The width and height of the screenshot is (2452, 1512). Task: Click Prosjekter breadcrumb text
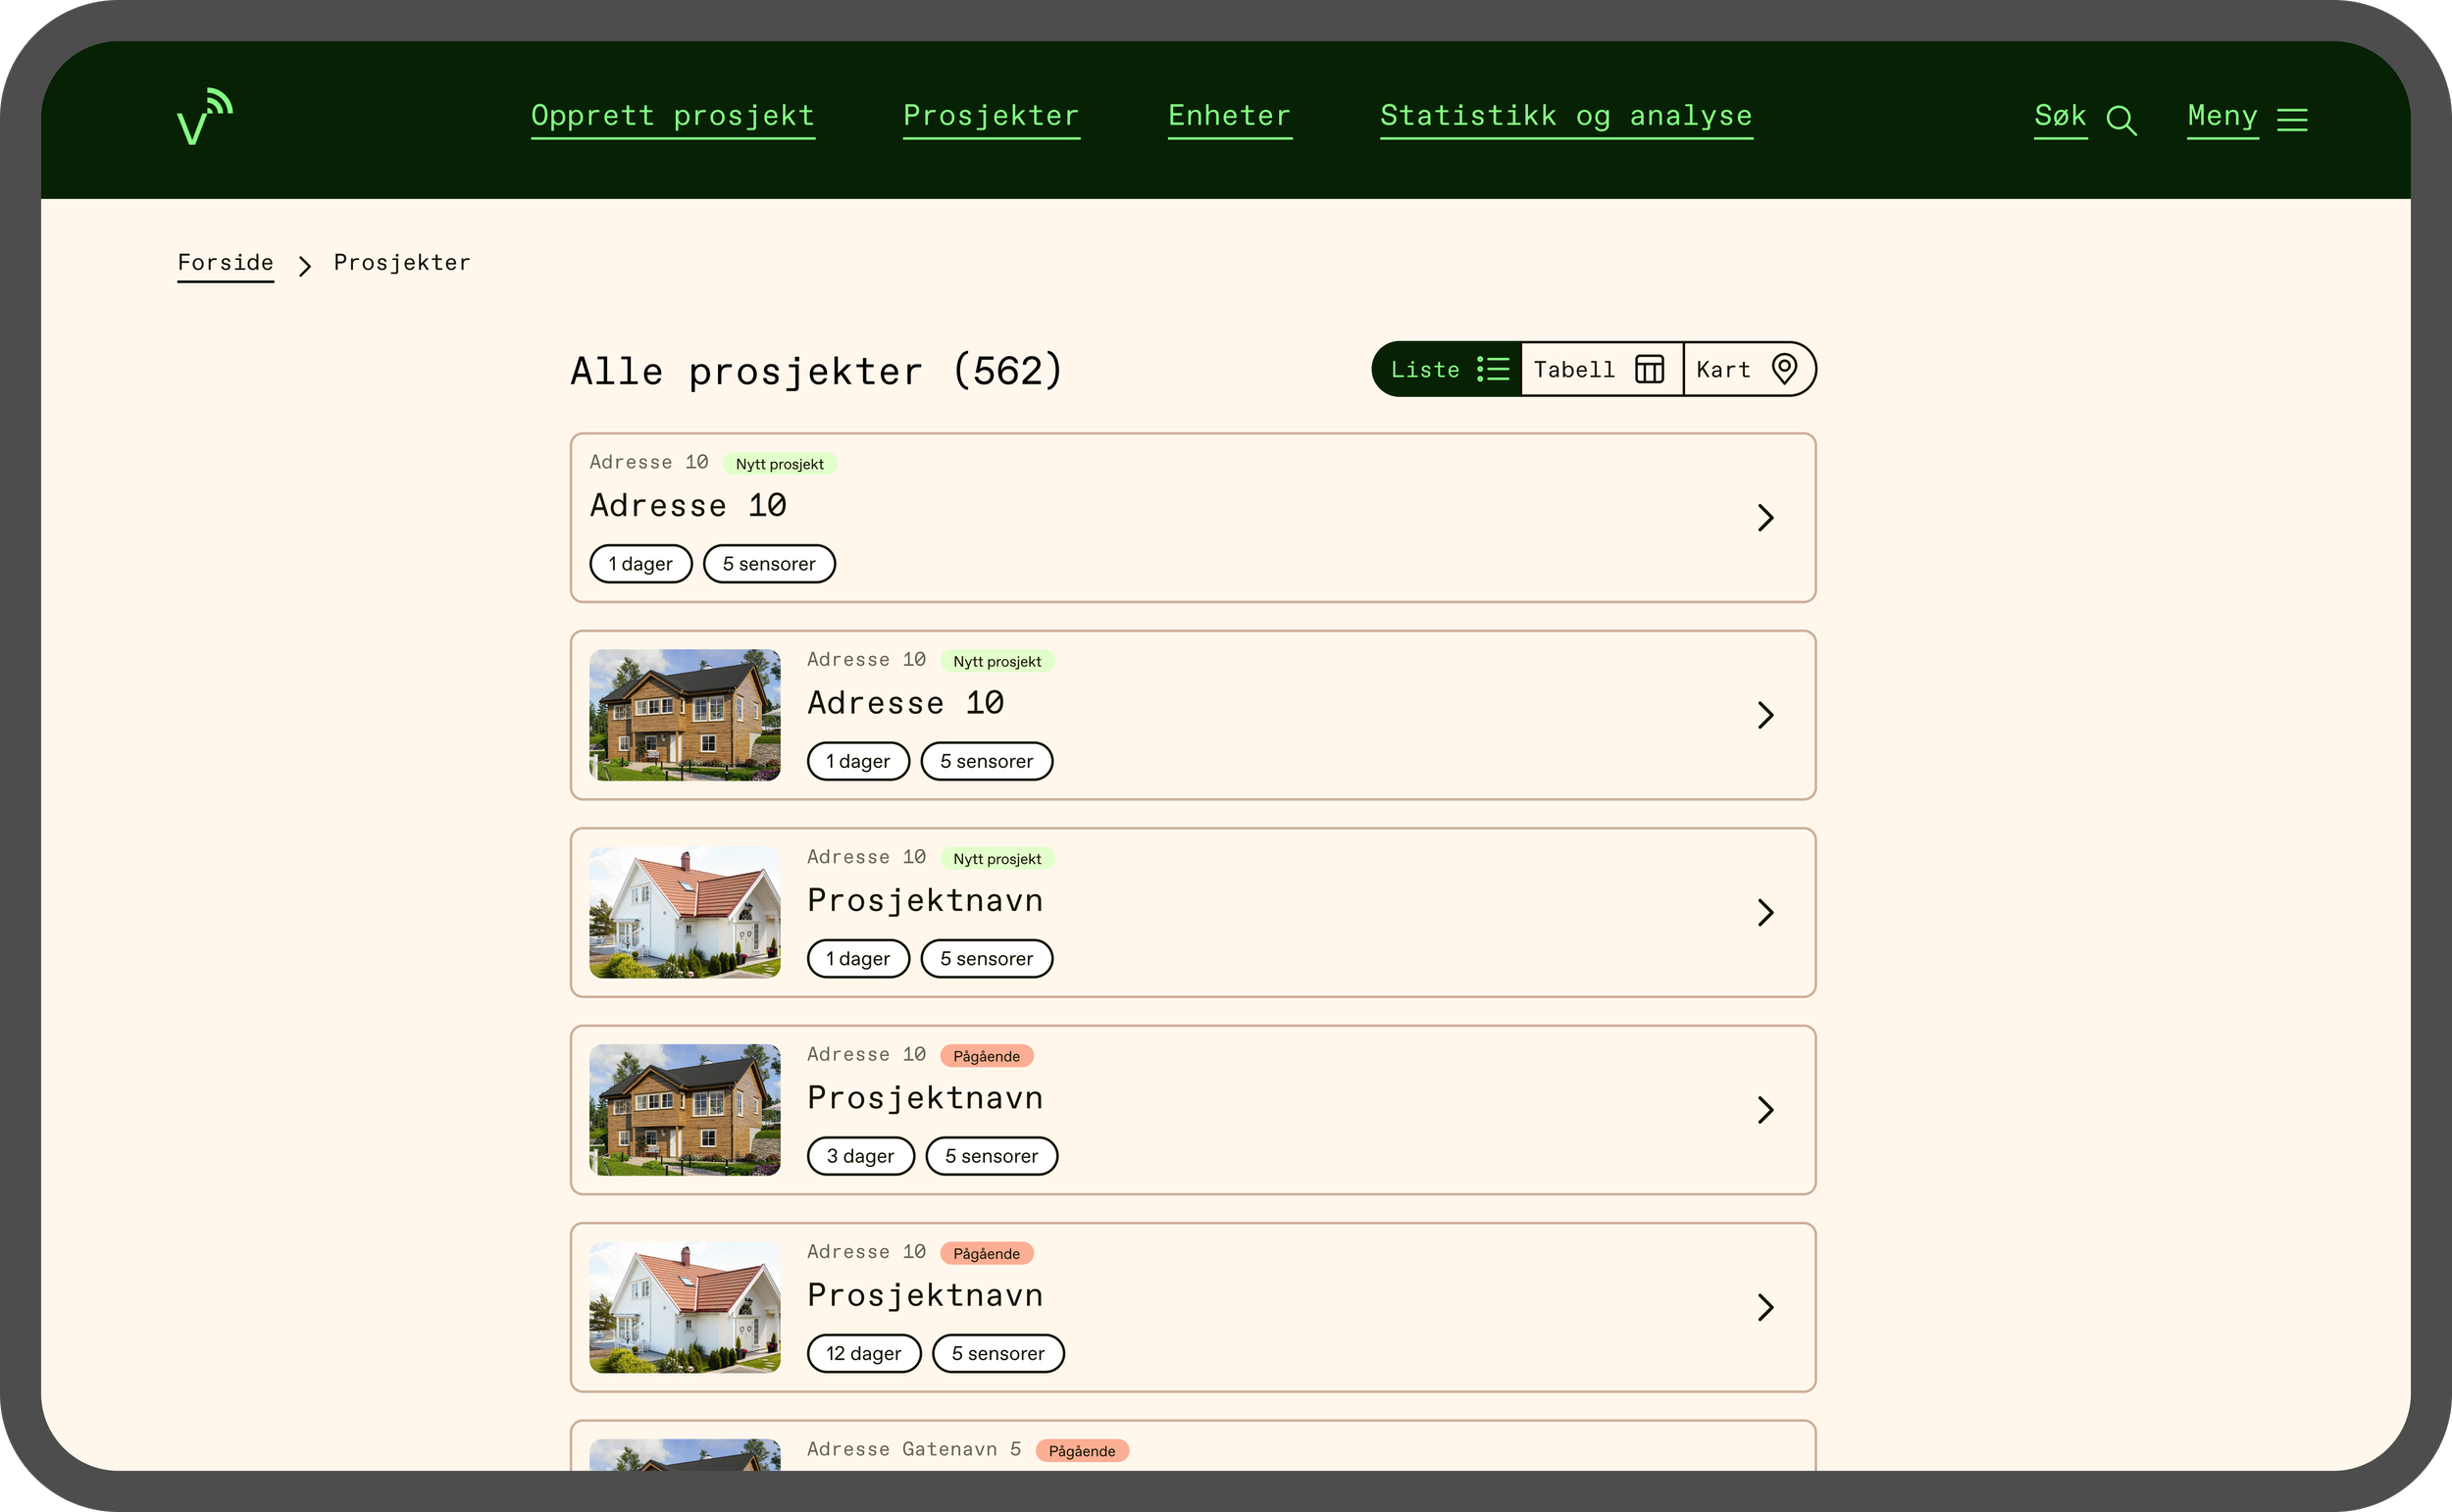click(x=402, y=263)
